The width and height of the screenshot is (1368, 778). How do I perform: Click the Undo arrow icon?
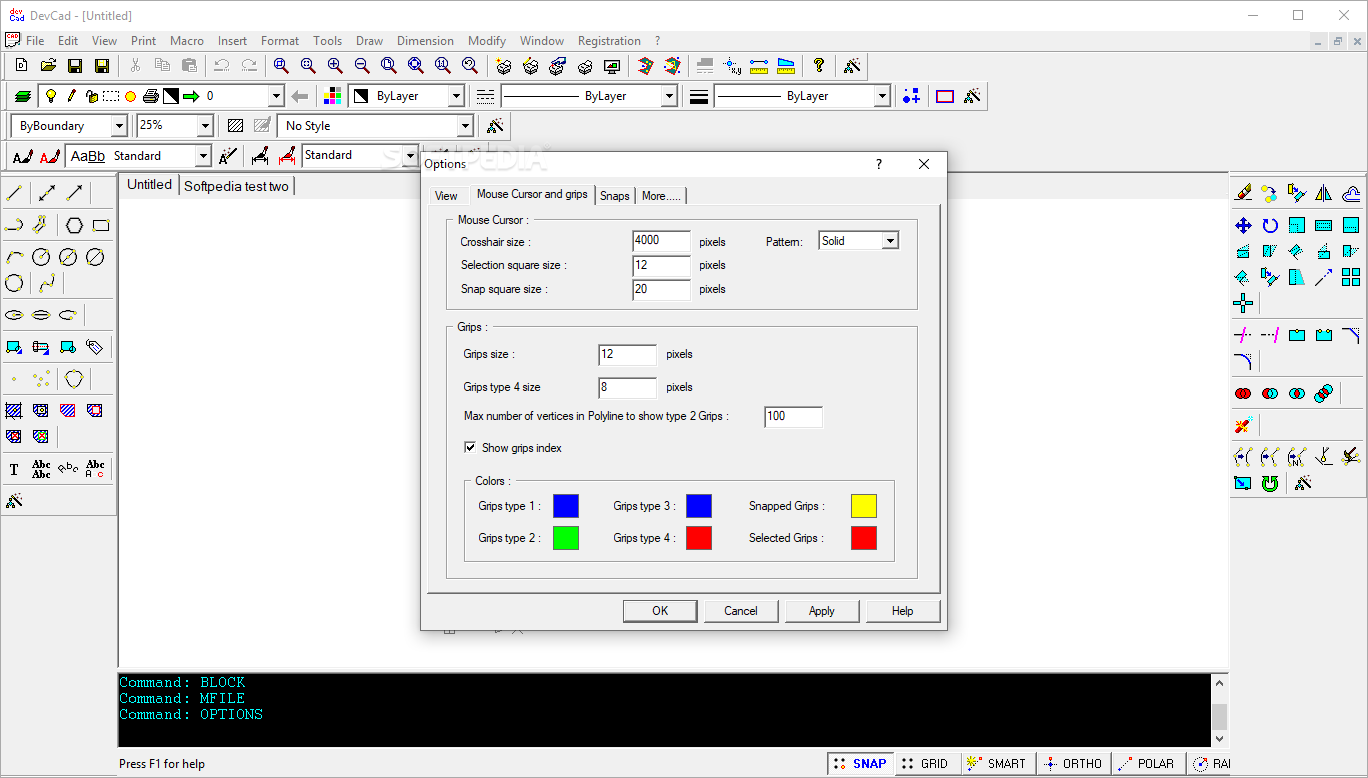(x=221, y=66)
